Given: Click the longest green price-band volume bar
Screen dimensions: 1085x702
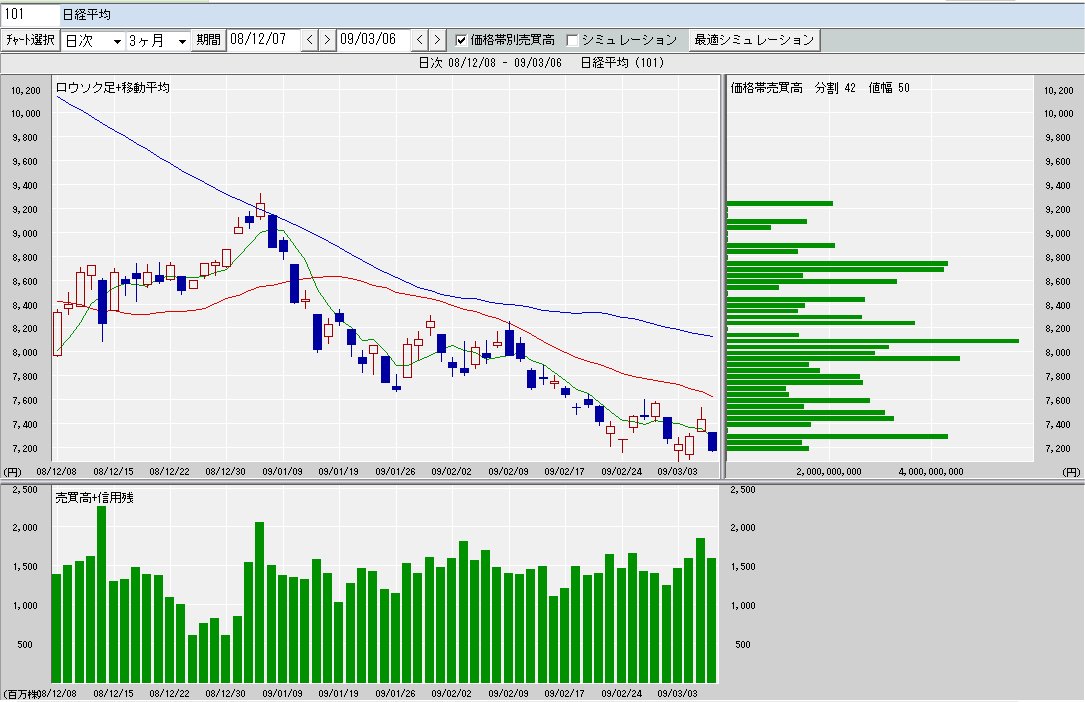Looking at the screenshot, I should pyautogui.click(x=870, y=341).
